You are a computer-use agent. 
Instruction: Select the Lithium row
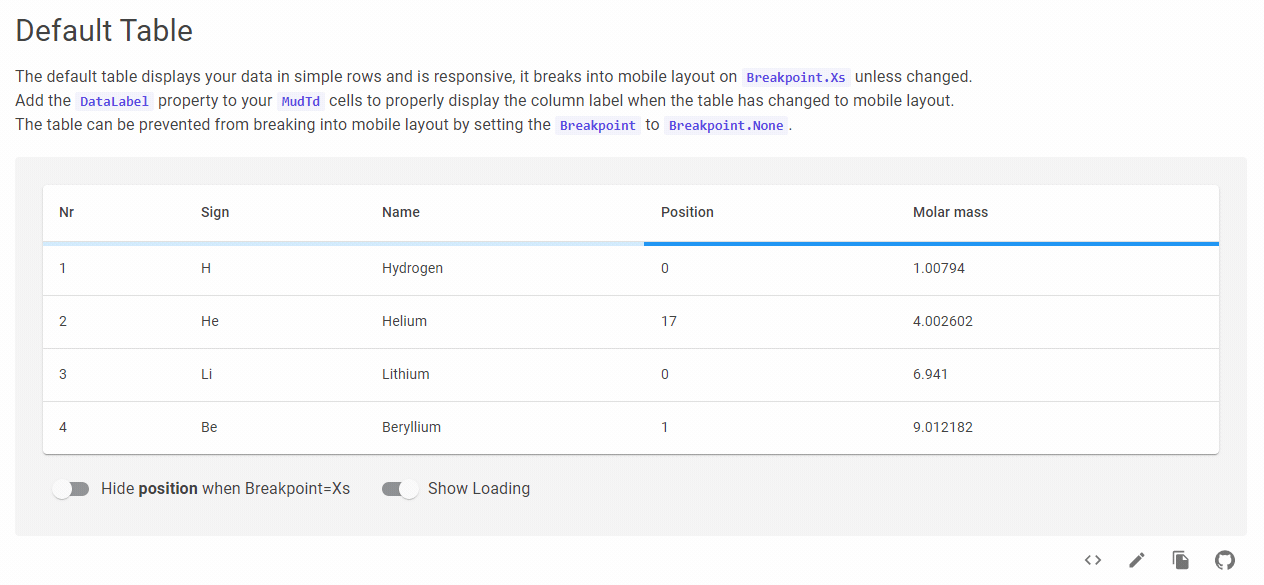tap(631, 375)
